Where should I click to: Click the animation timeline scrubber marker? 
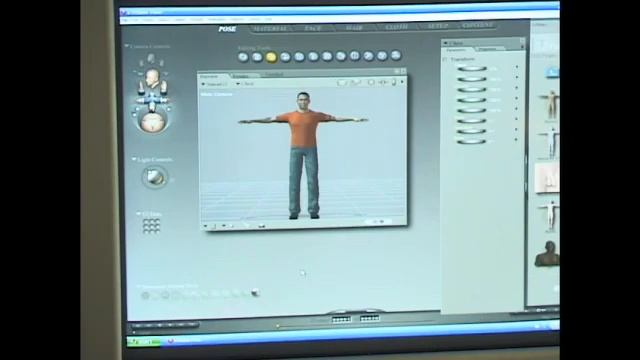point(278,326)
